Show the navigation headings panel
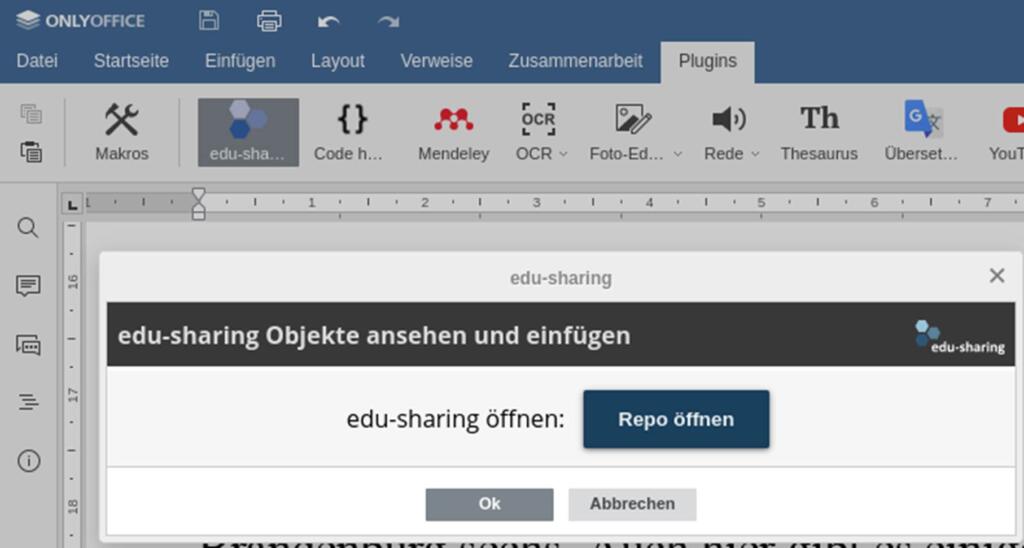 (x=28, y=402)
